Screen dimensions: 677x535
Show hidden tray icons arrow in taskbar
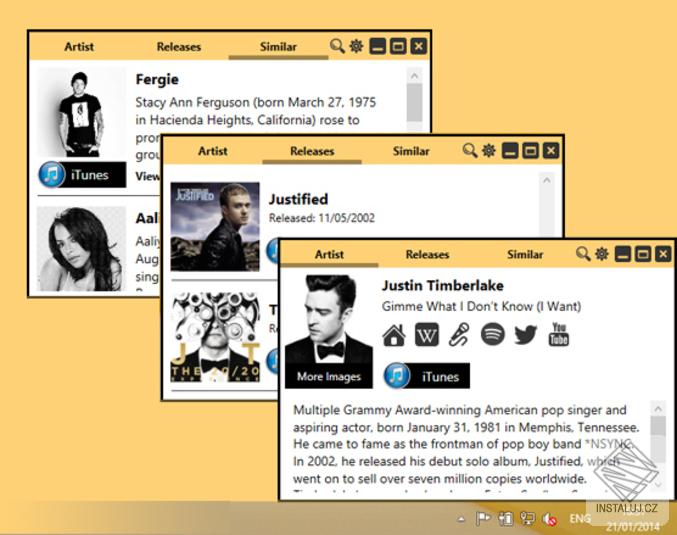pos(462,519)
